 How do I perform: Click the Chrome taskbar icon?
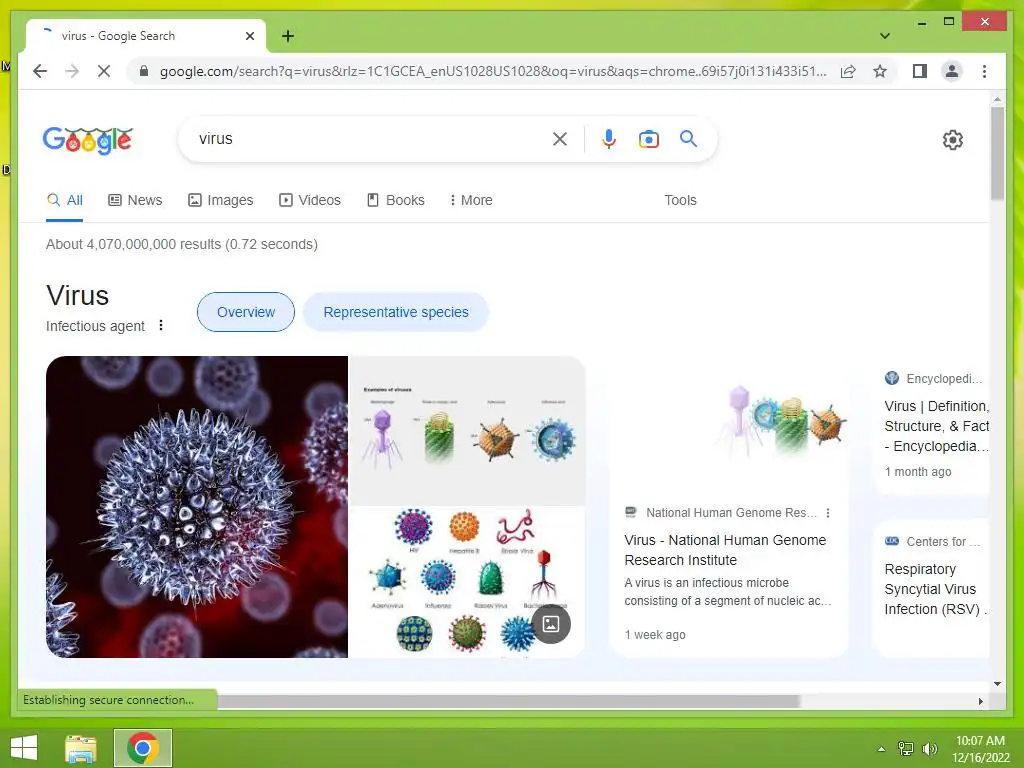pos(143,748)
